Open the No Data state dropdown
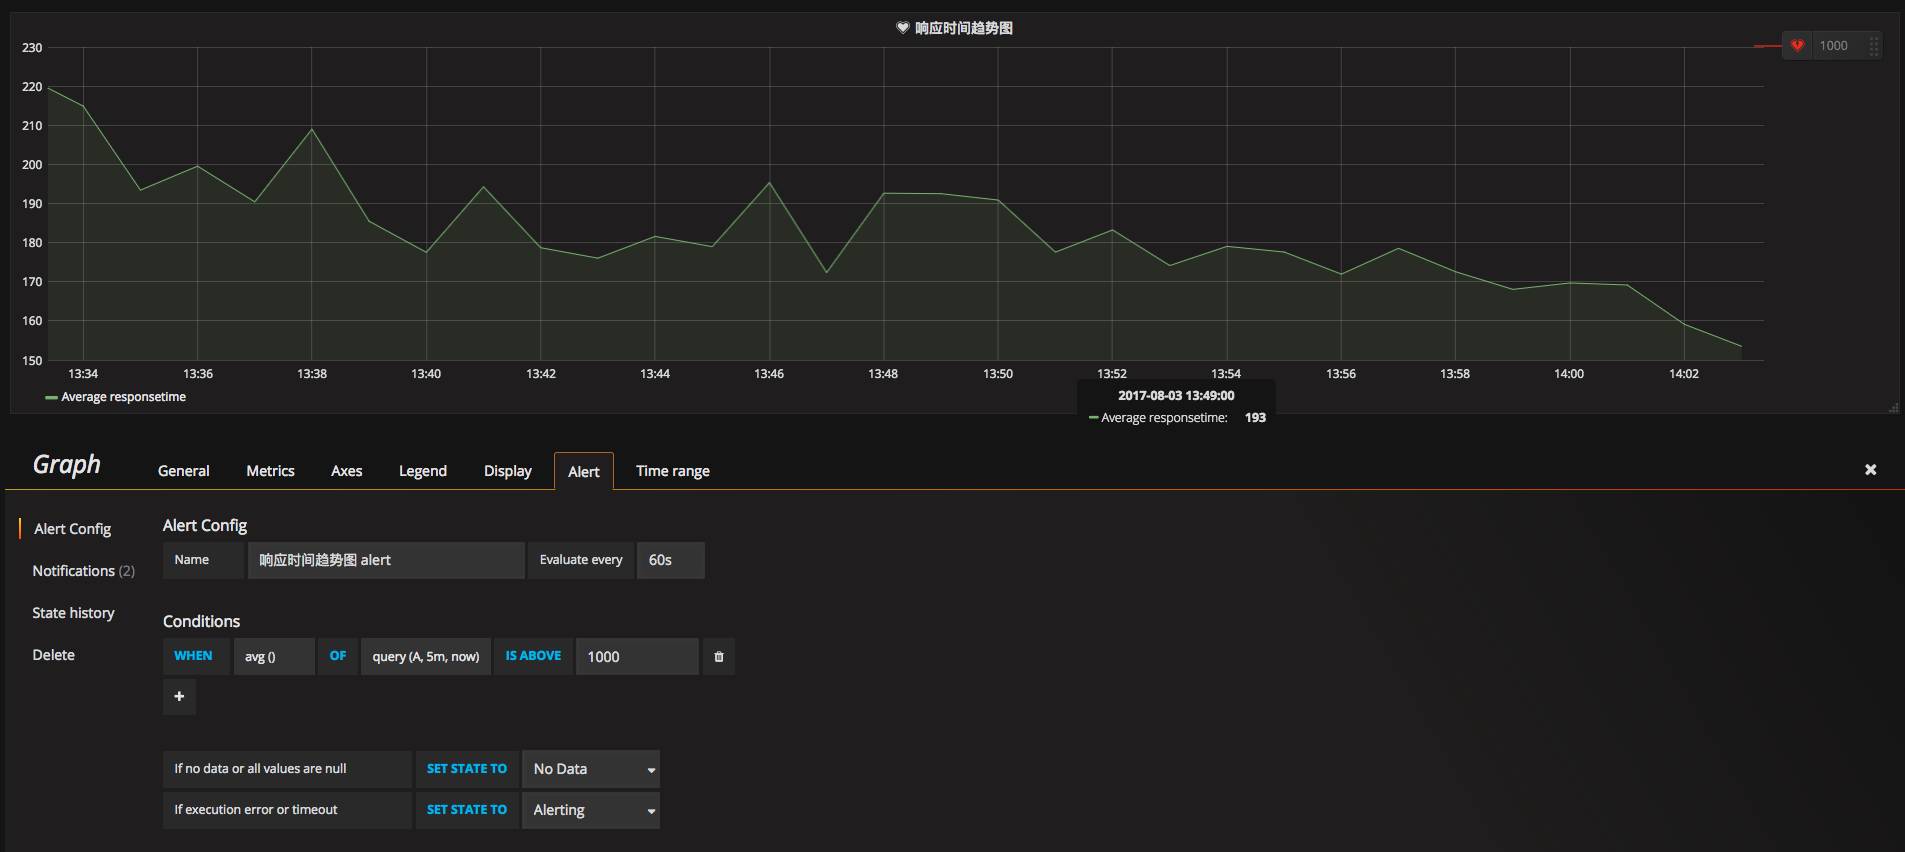 click(591, 769)
